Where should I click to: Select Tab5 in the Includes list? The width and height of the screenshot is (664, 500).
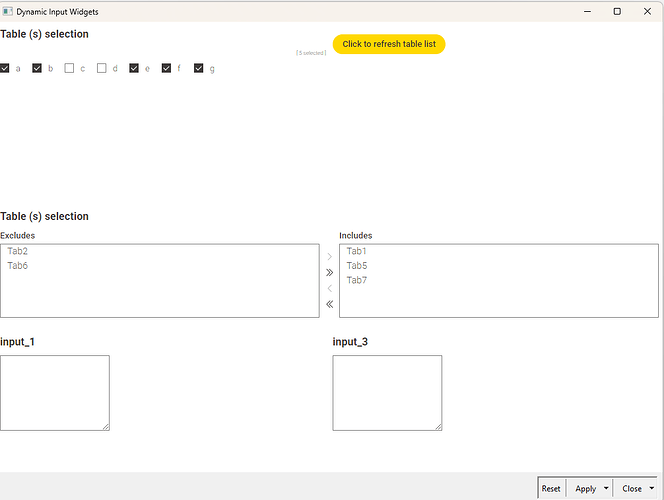pos(357,266)
